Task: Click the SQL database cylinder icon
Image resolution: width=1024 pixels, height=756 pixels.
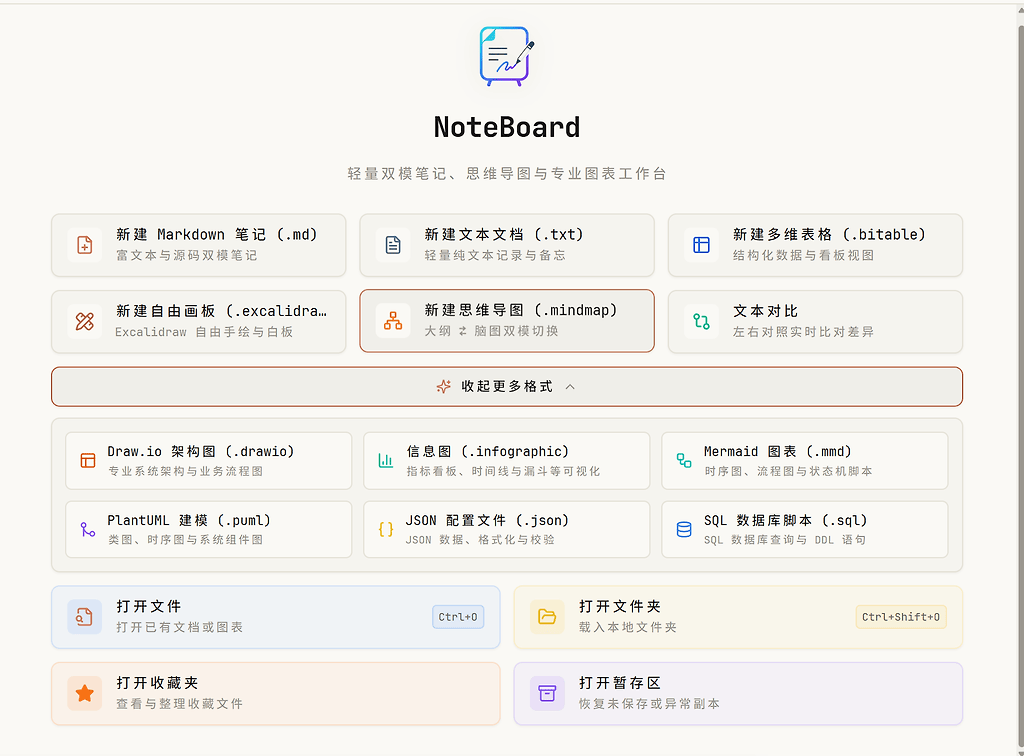Action: pos(684,529)
